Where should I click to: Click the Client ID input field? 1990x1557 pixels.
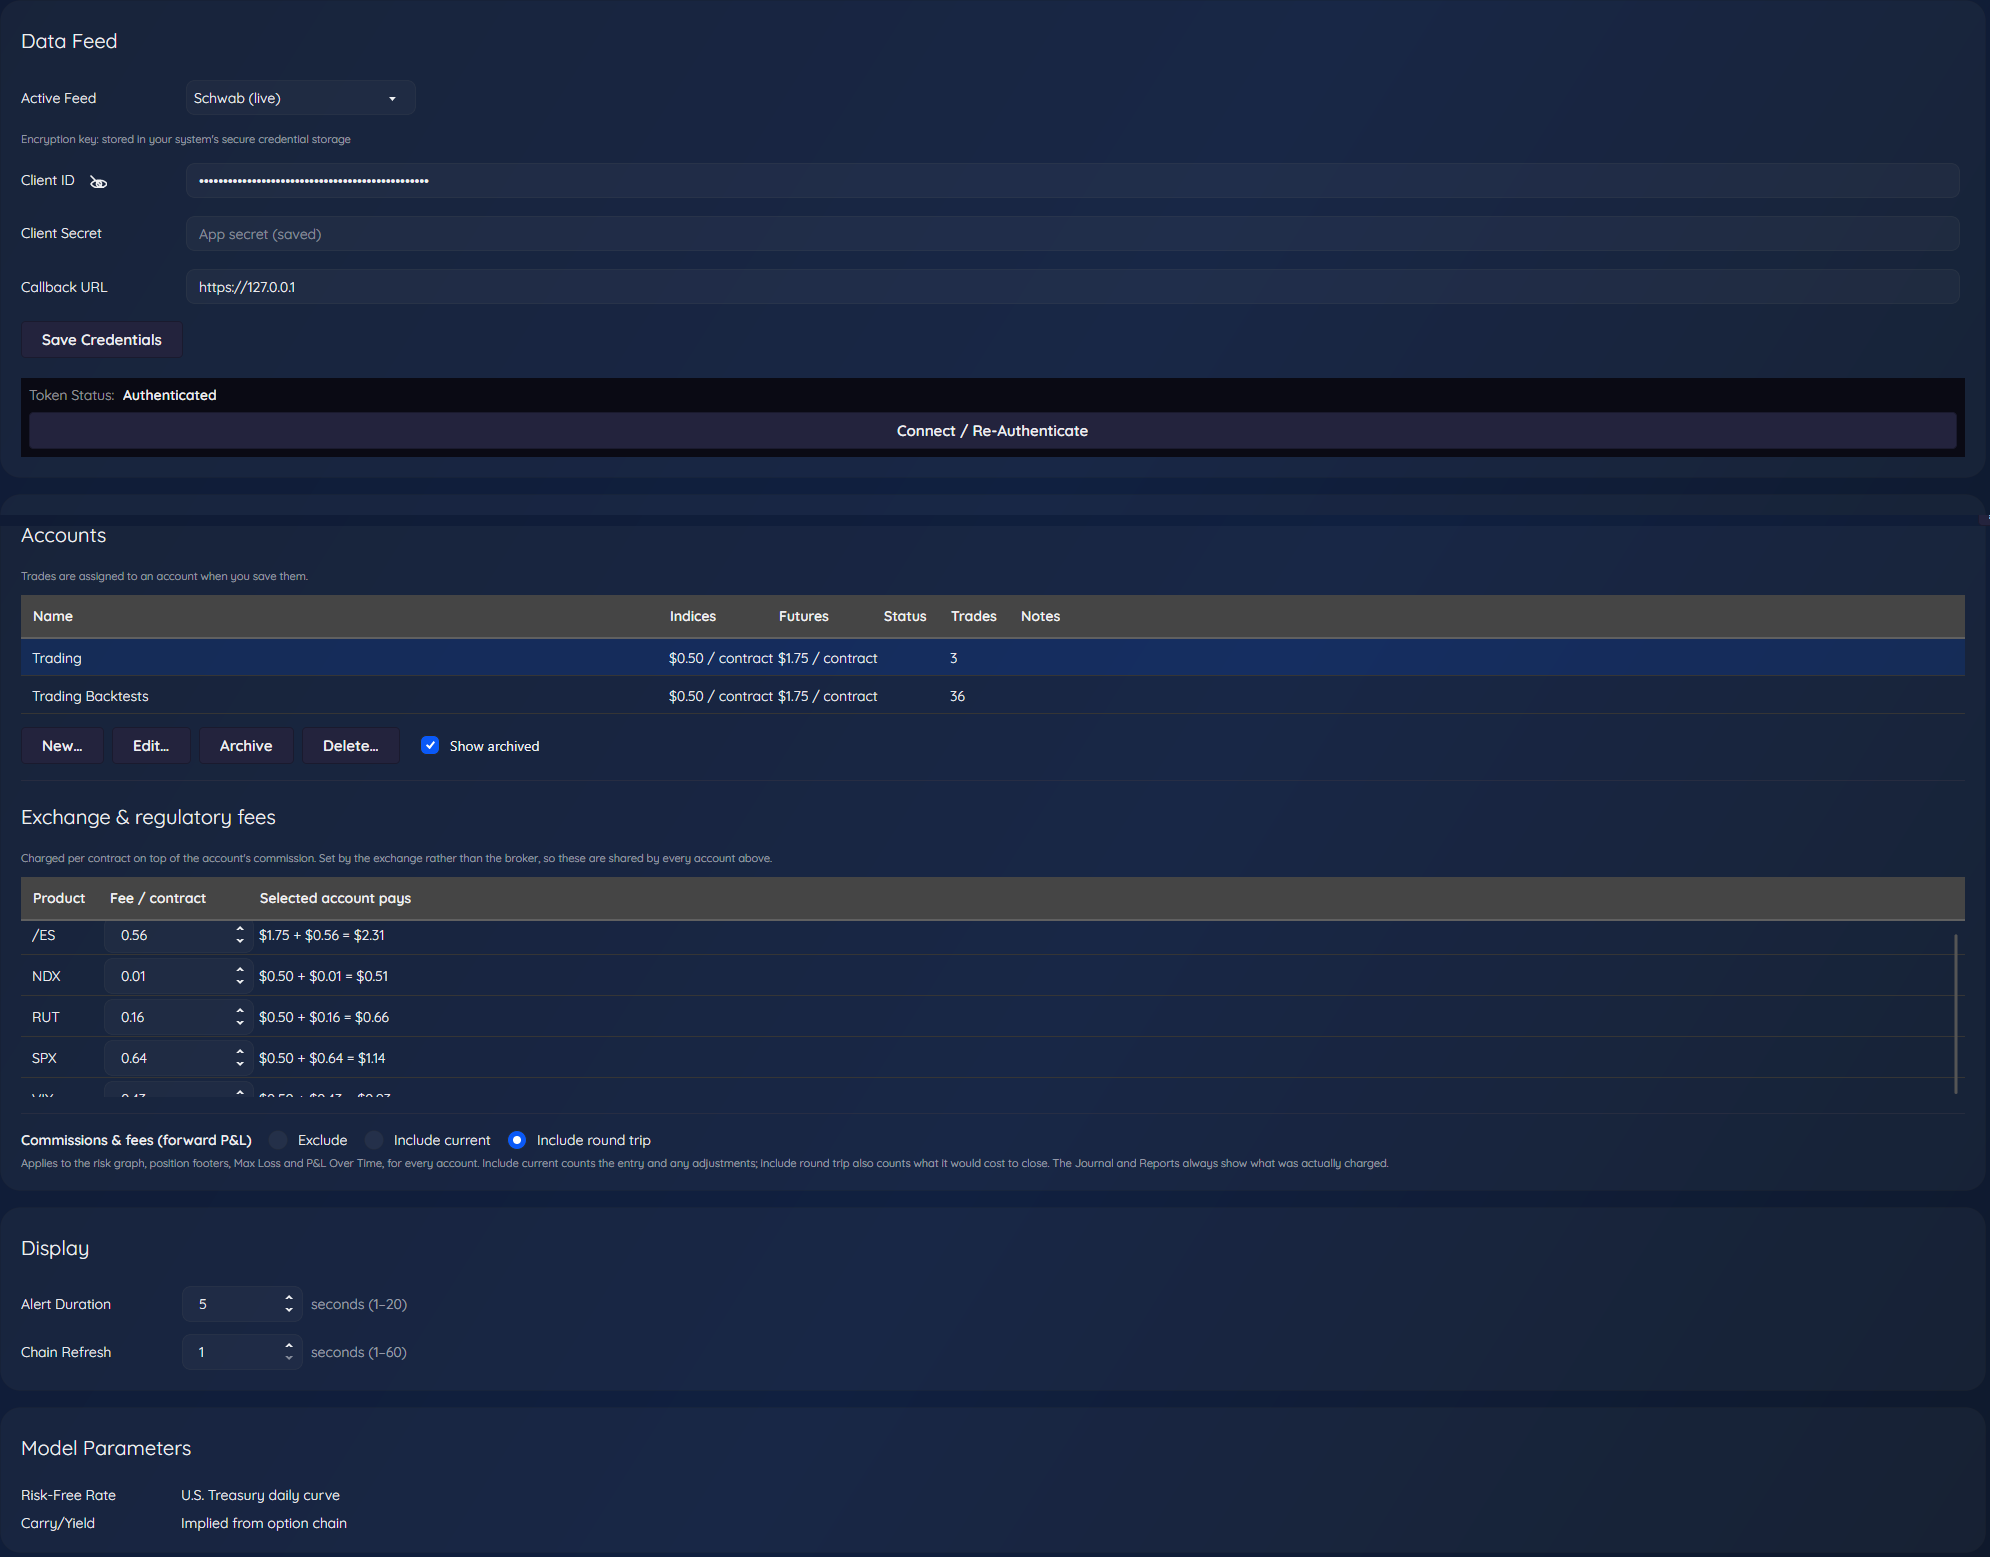tap(1072, 181)
